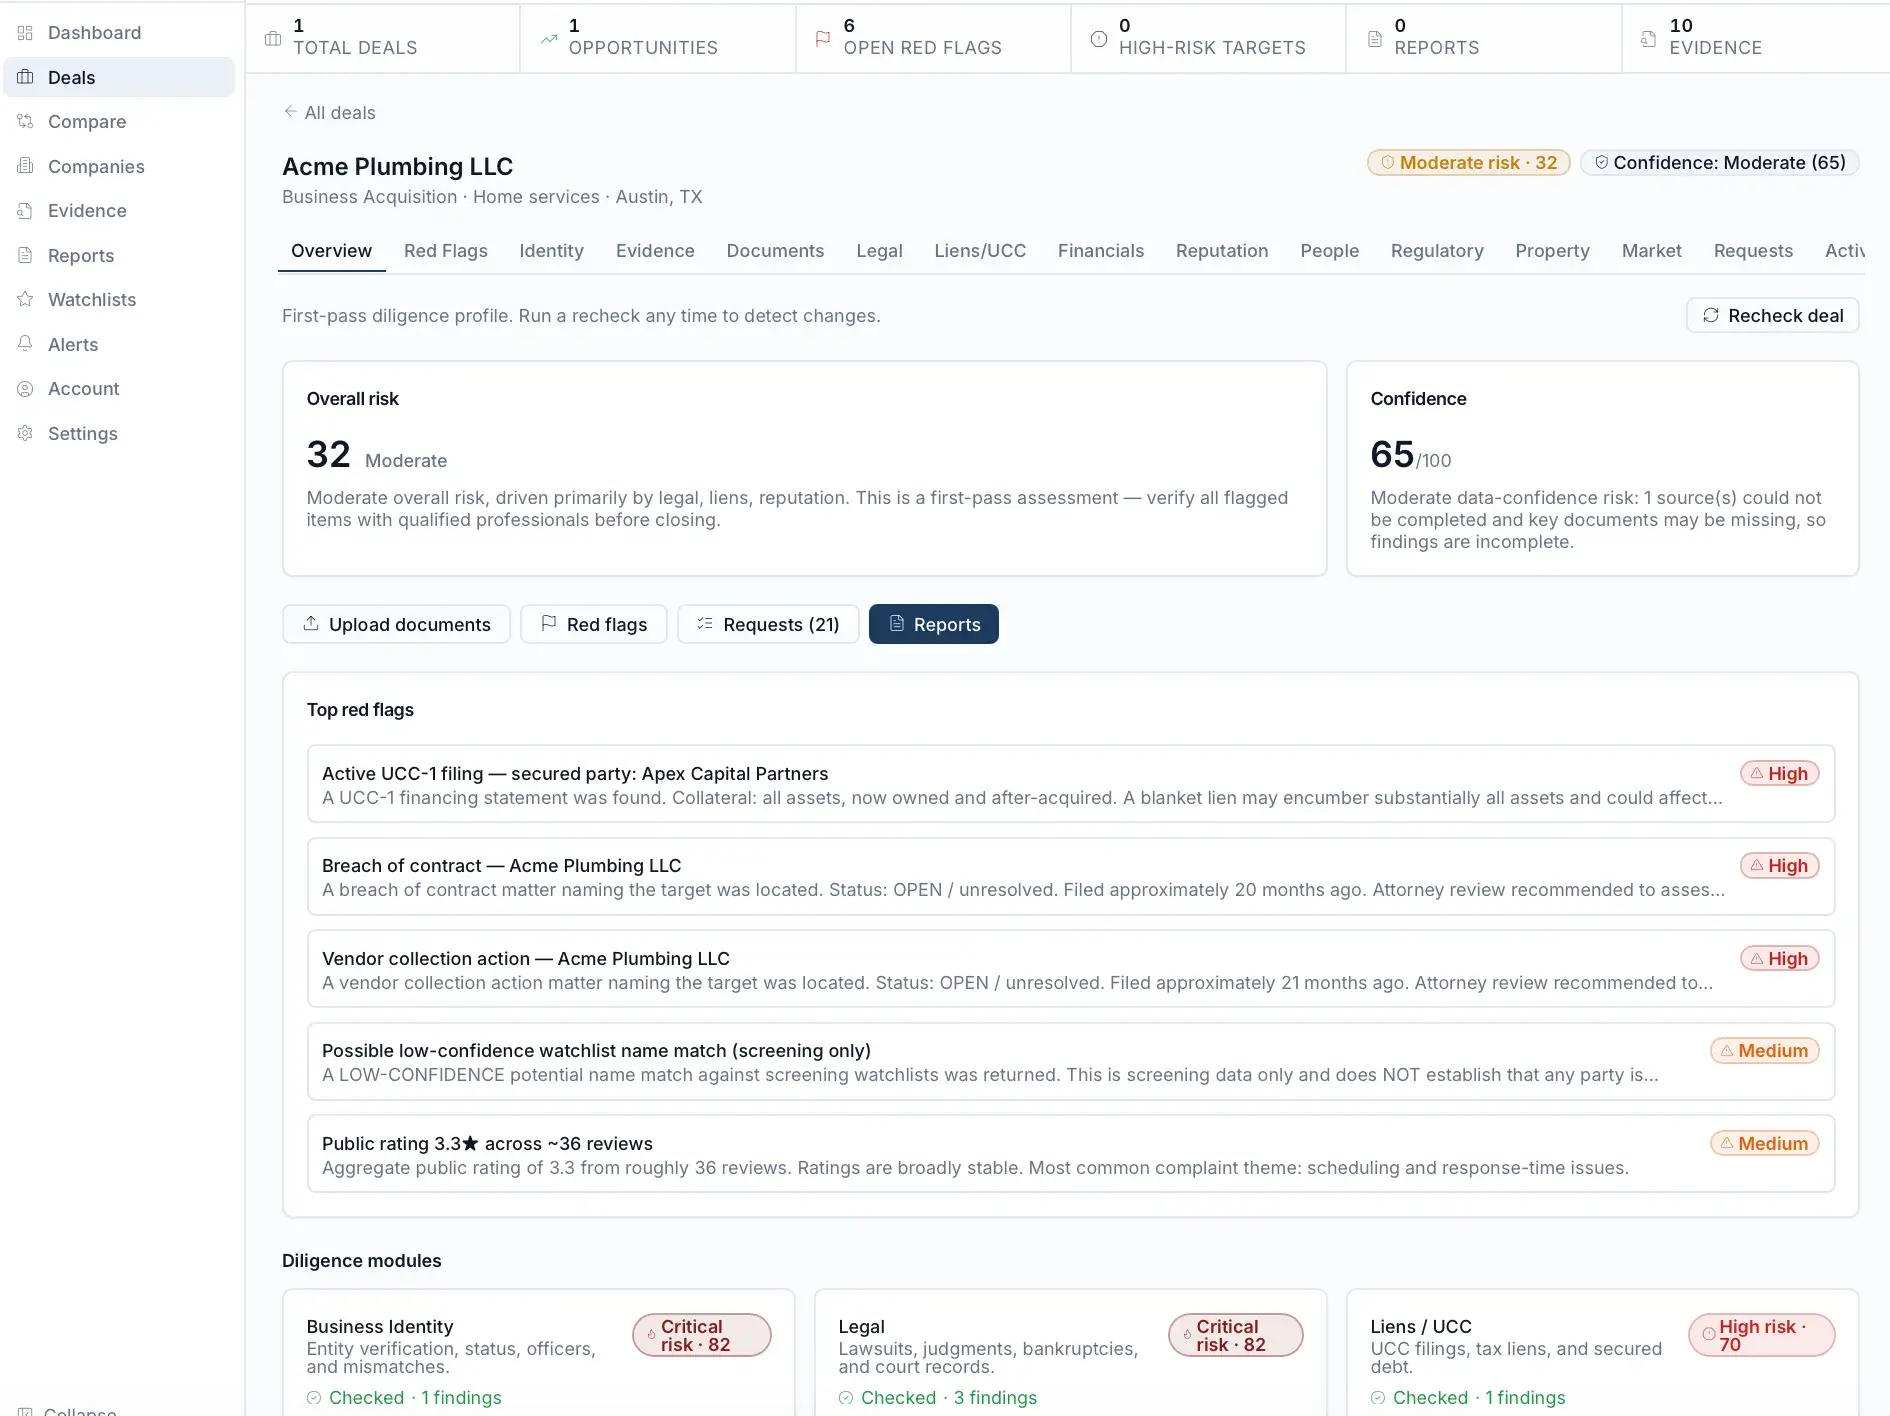
Task: Open the Vendor collection action red flag
Action: point(1070,969)
